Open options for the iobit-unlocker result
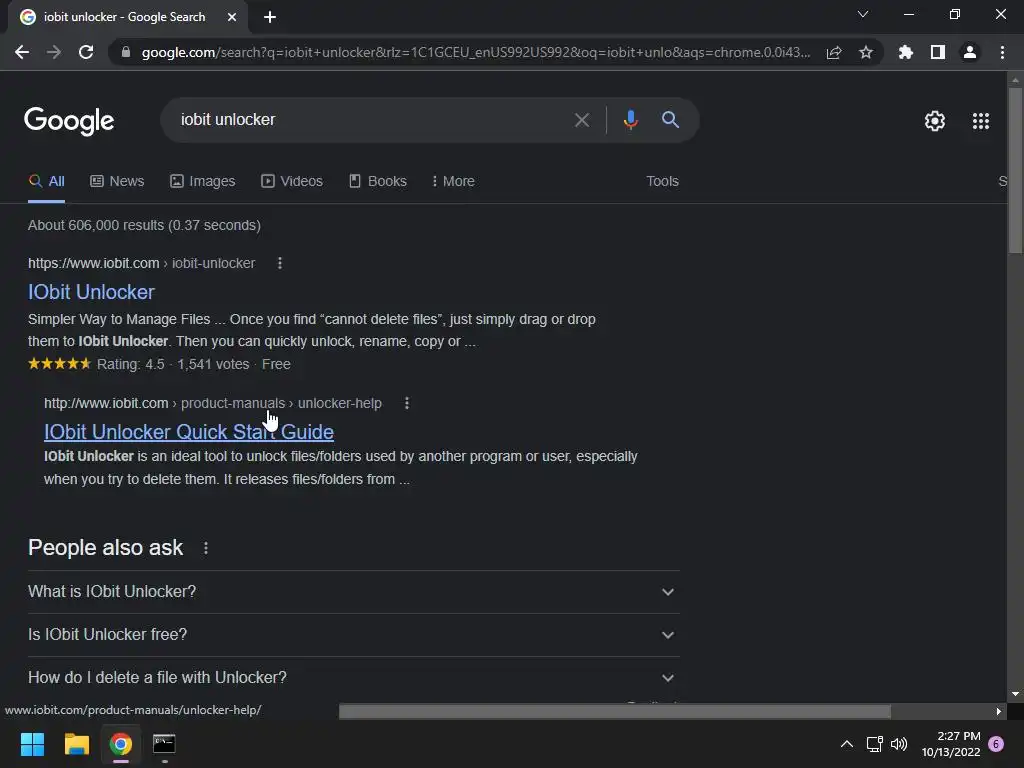The height and width of the screenshot is (768, 1024). coord(280,263)
